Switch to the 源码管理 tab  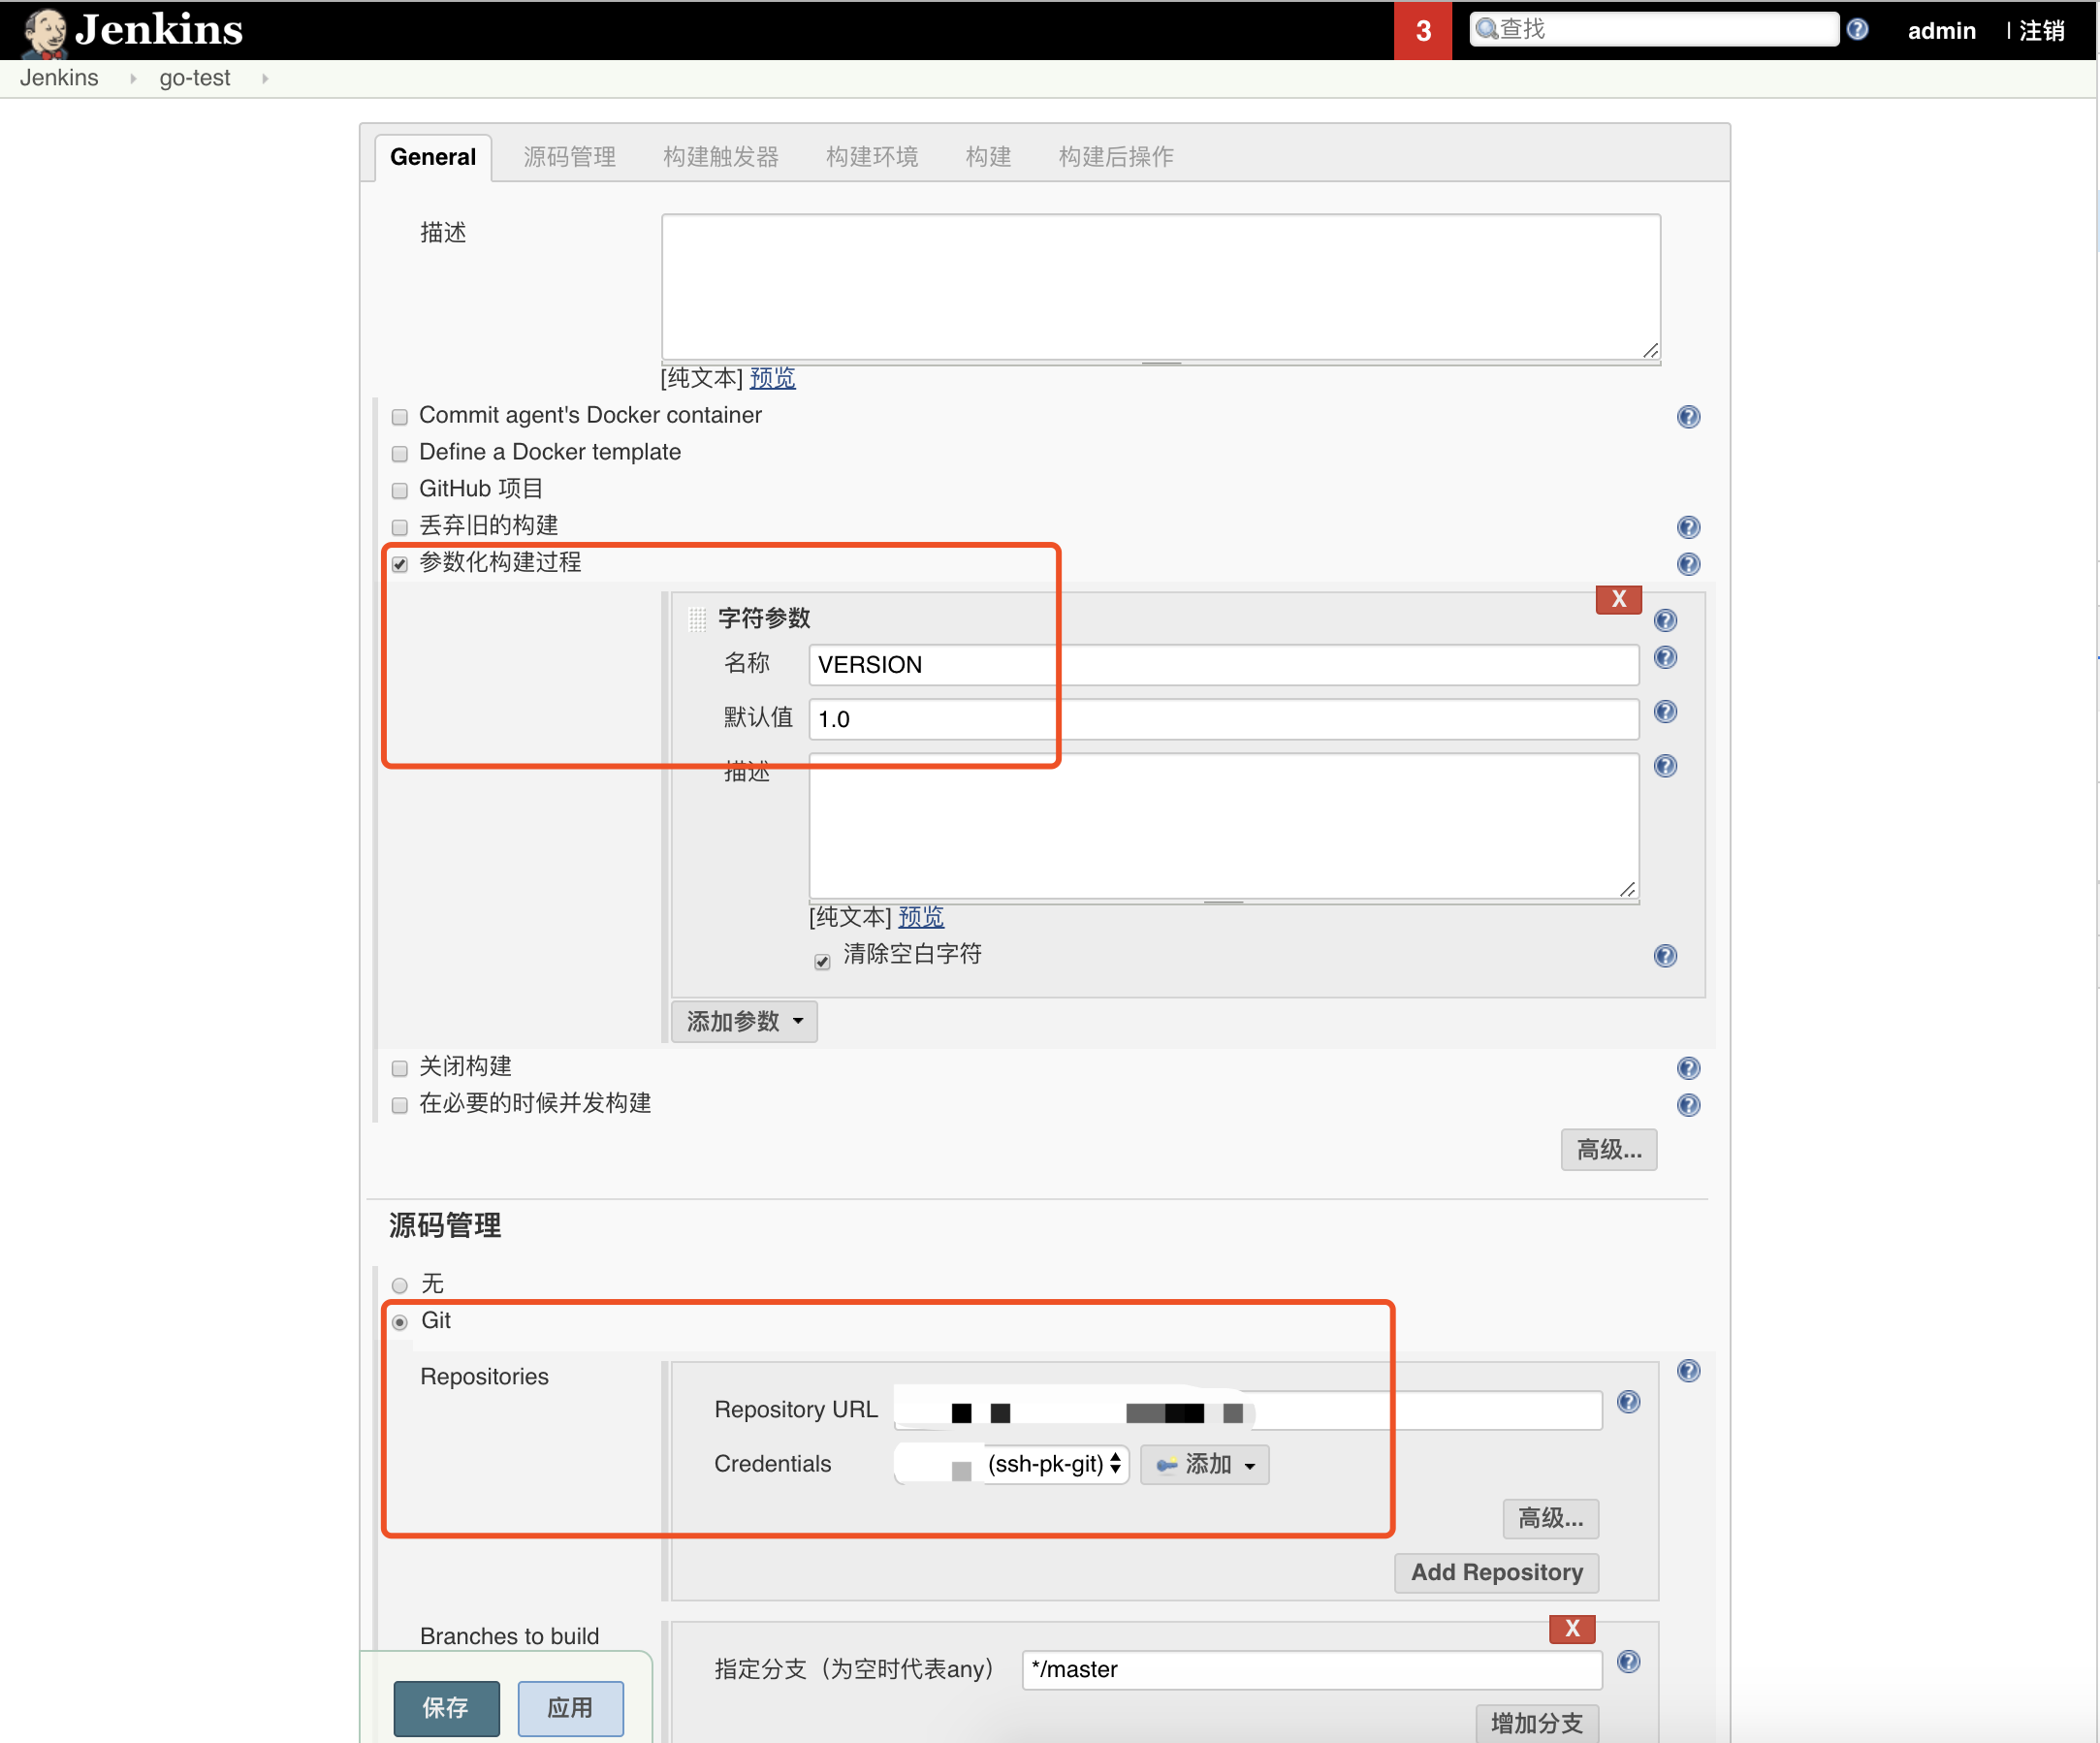569,157
